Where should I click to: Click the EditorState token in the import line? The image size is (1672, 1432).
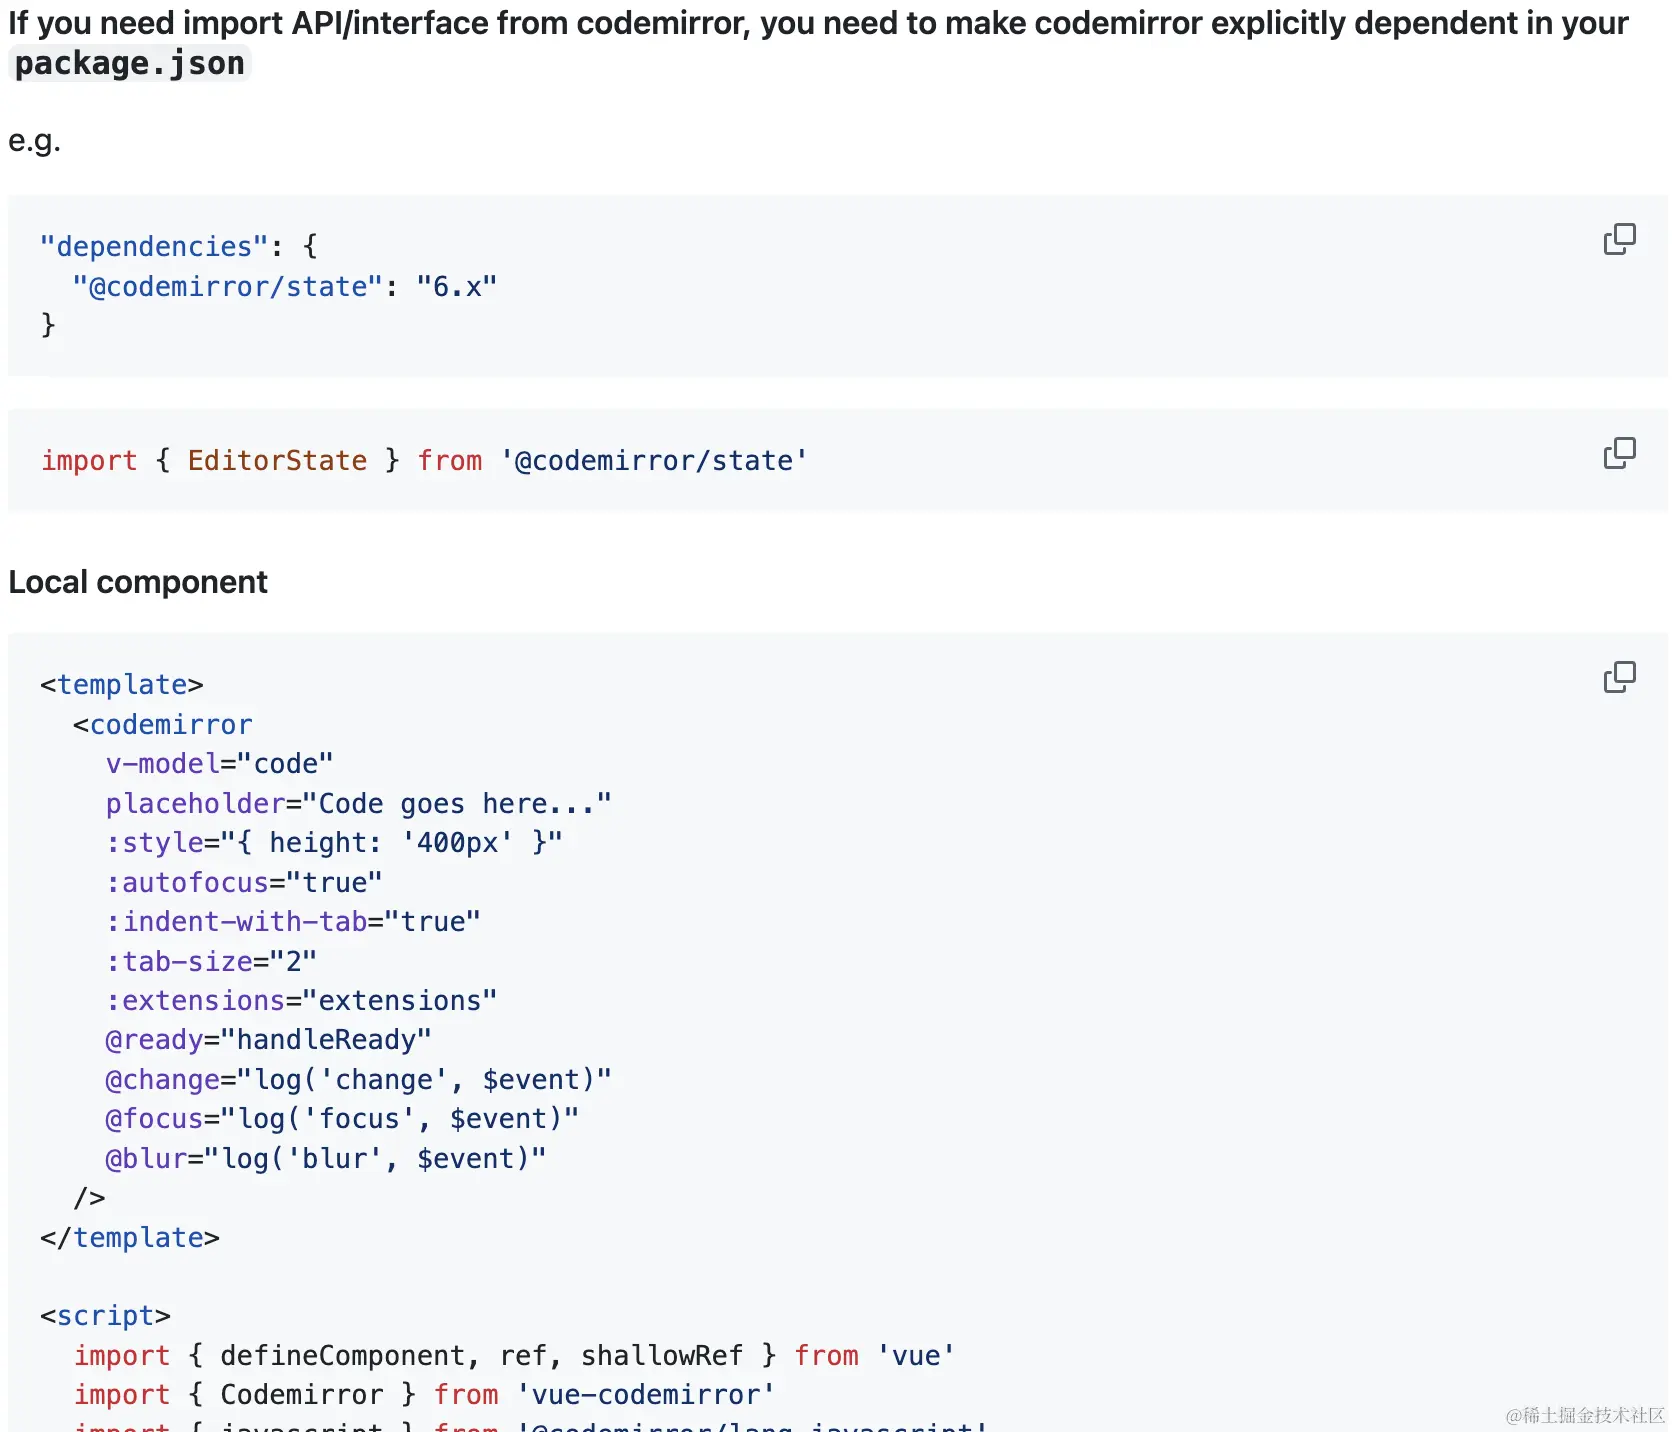click(277, 460)
